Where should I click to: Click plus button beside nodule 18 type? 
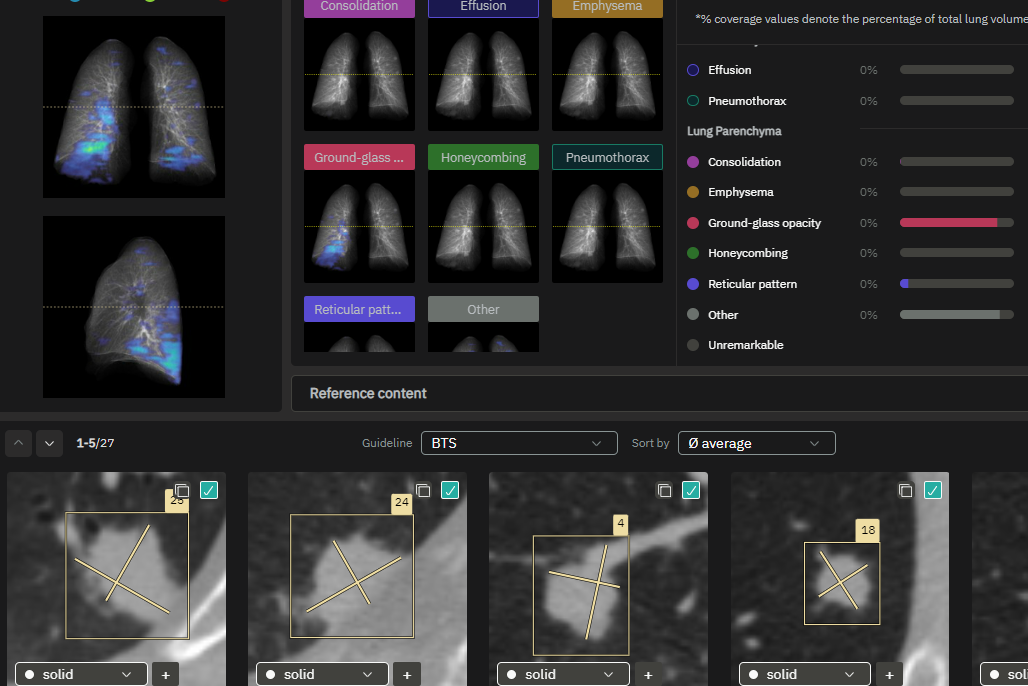[889, 675]
